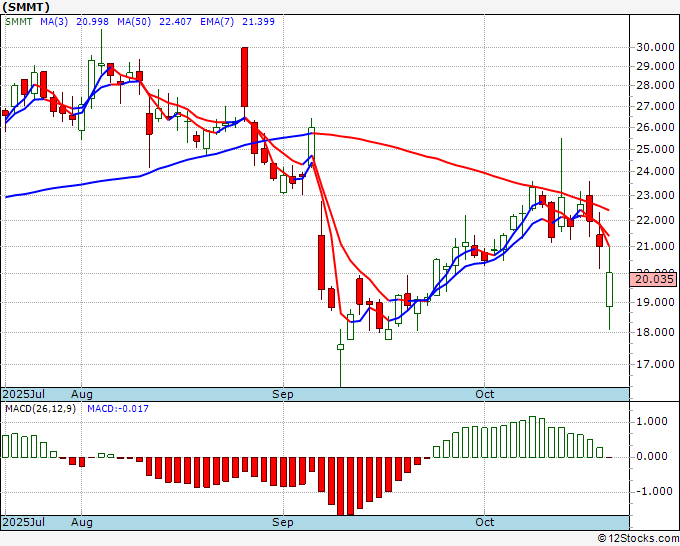
Task: Click the 29.000 price axis label
Action: click(x=655, y=66)
